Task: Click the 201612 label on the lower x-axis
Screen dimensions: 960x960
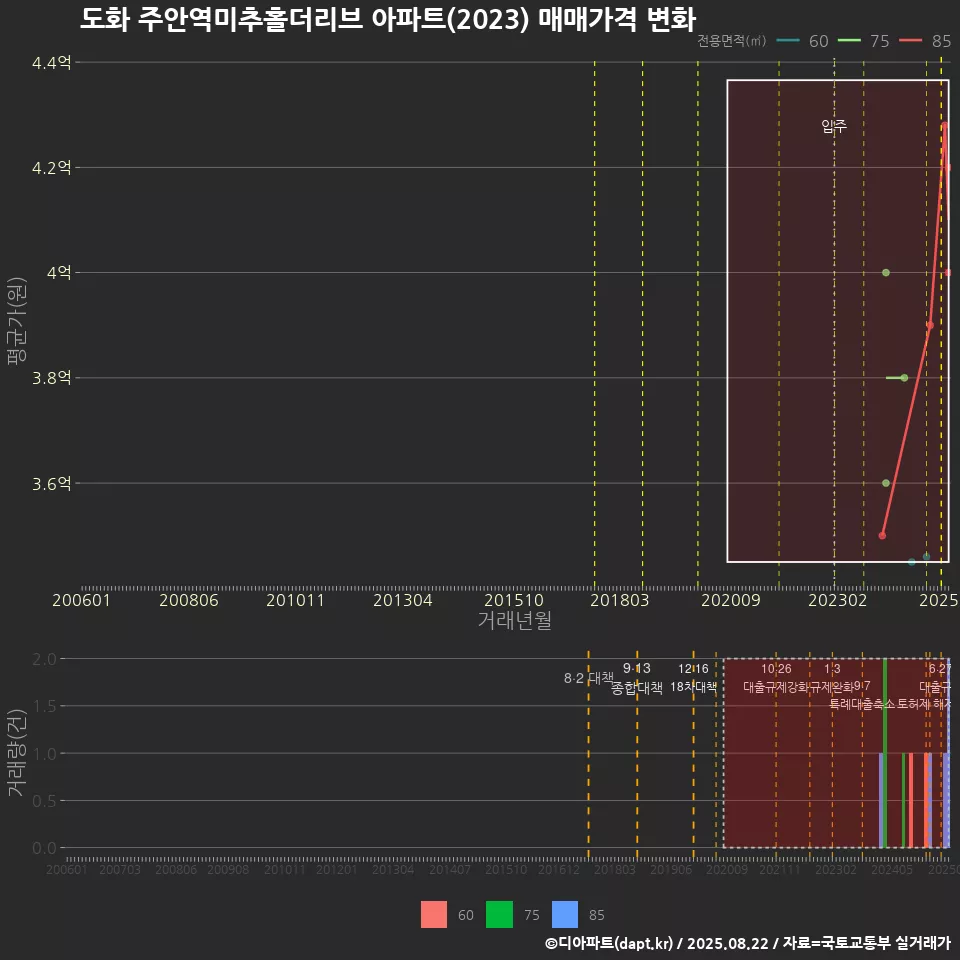Action: (x=558, y=869)
